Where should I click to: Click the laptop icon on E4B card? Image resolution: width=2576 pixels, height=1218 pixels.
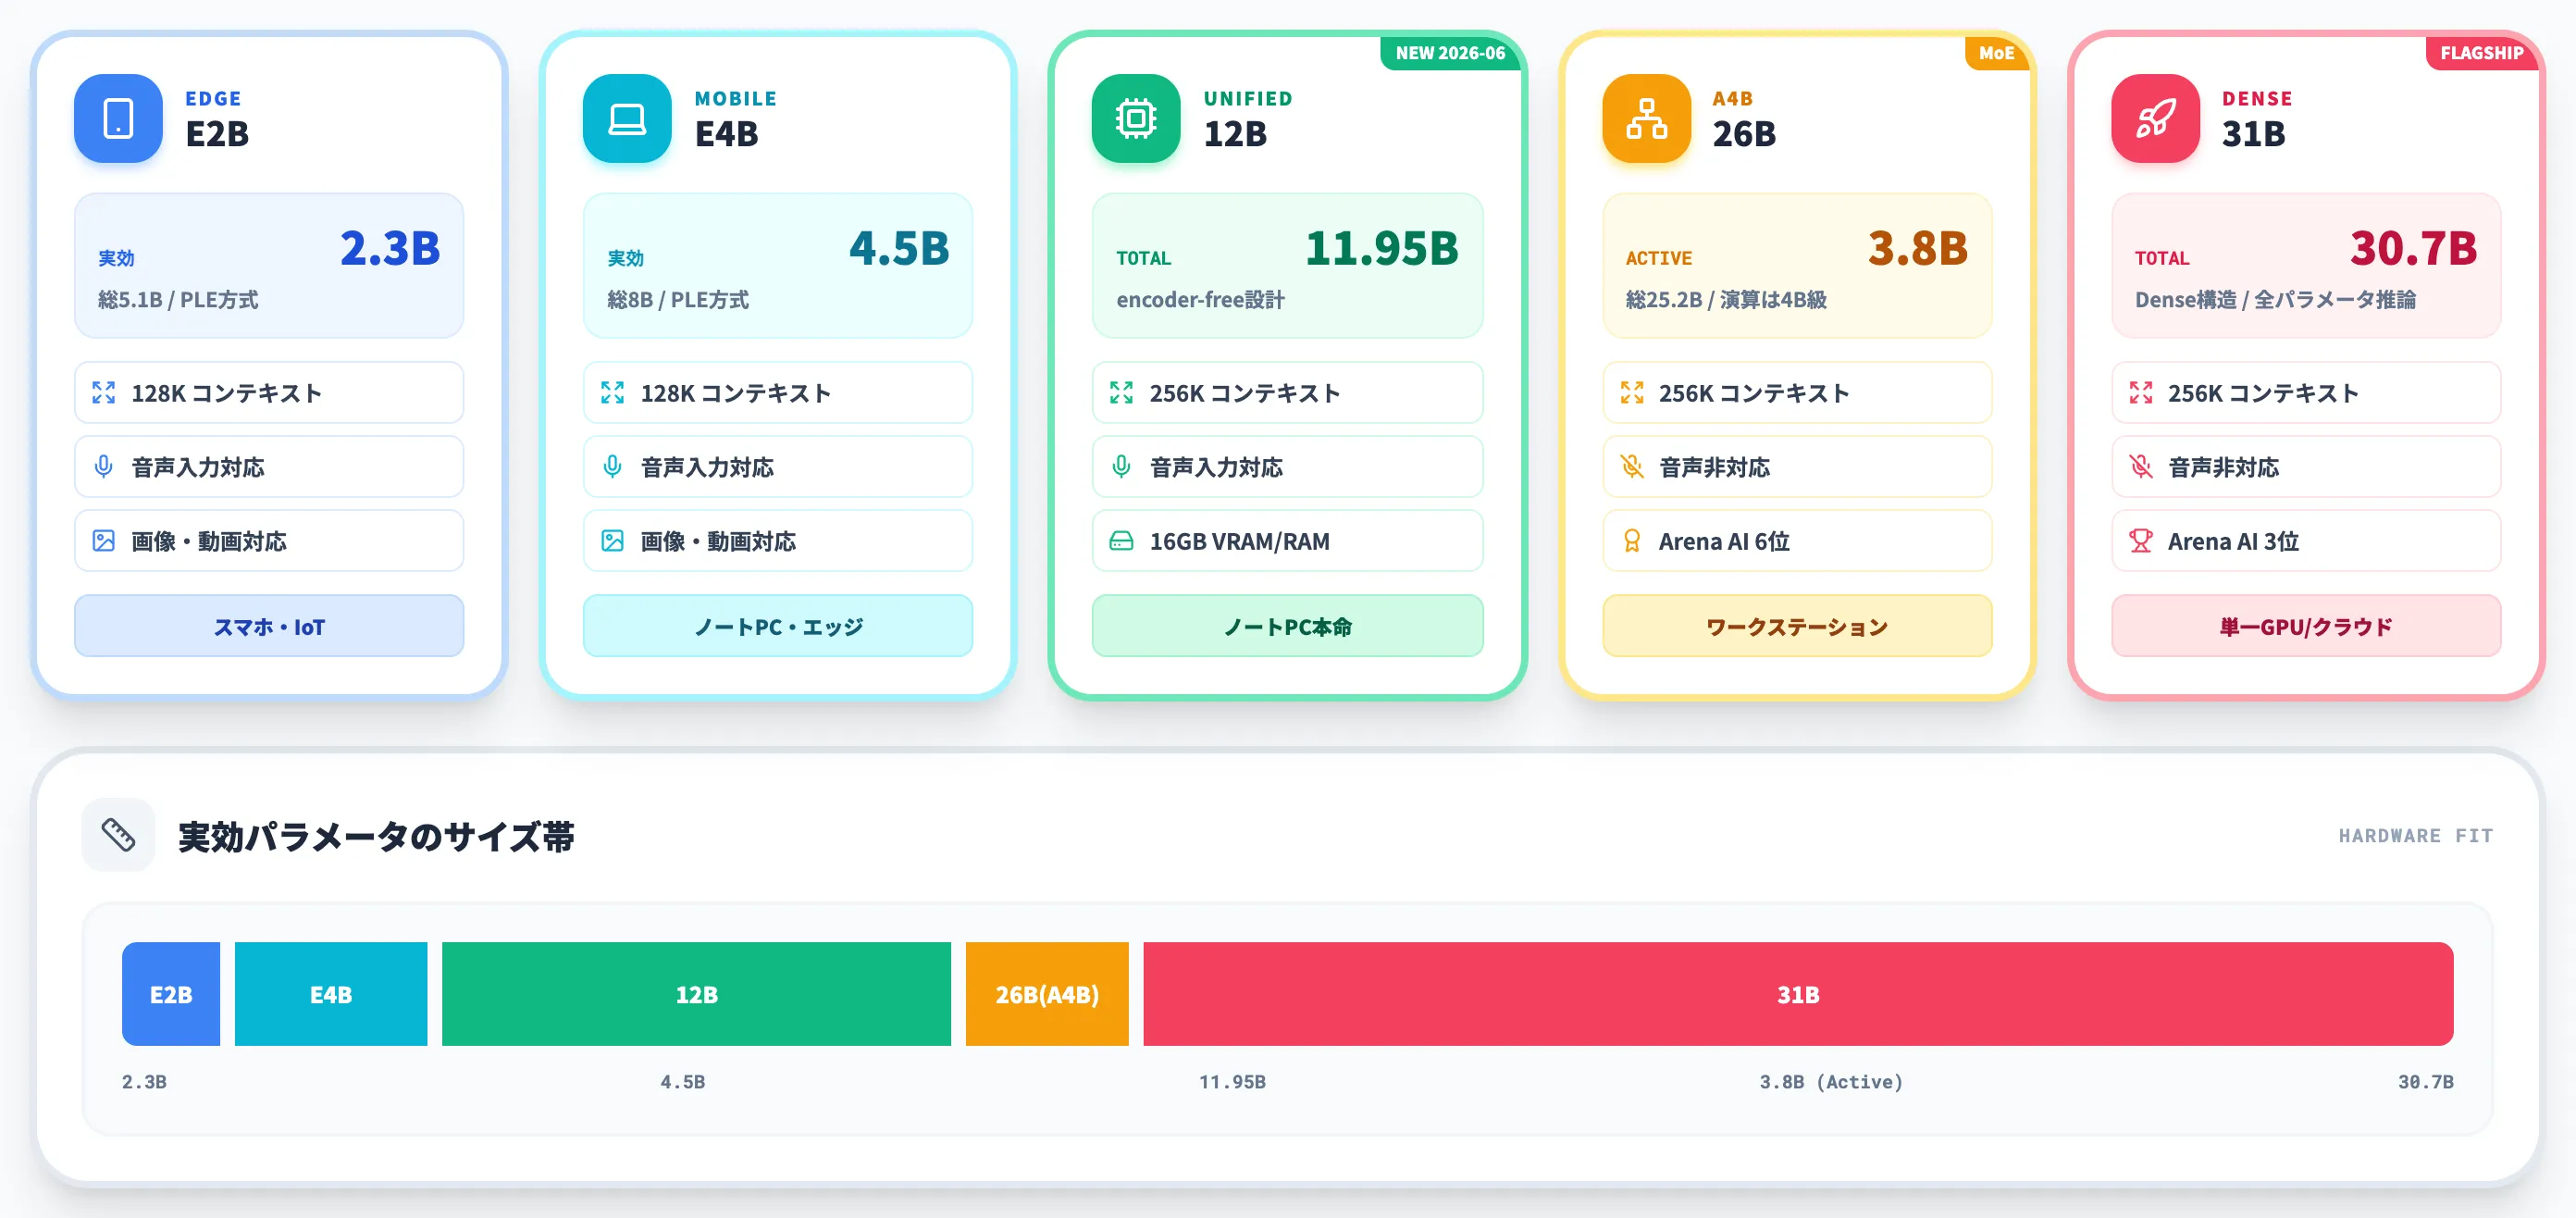627,118
